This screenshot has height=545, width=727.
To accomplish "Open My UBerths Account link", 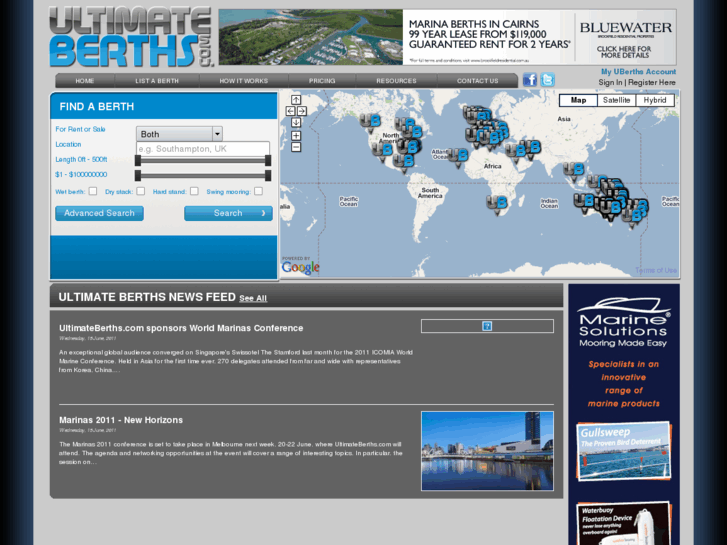I will [x=638, y=71].
